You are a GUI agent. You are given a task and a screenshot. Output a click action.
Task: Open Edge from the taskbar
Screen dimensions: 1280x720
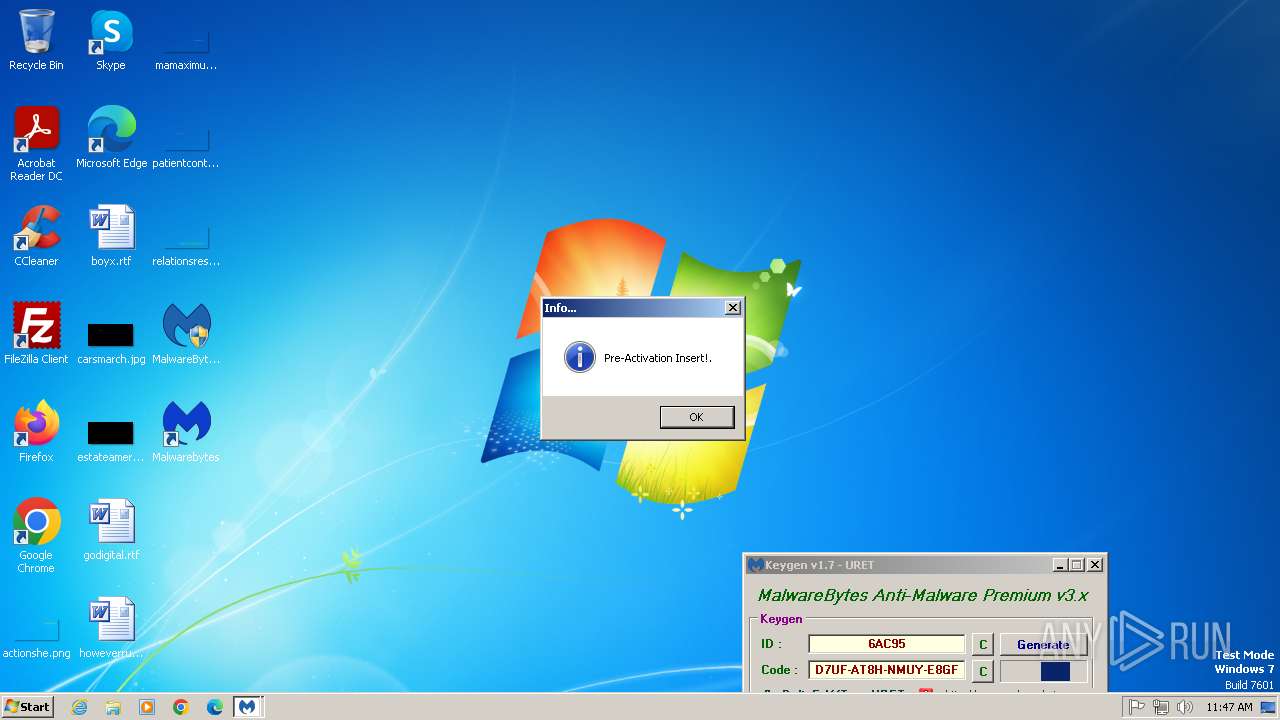pyautogui.click(x=215, y=707)
